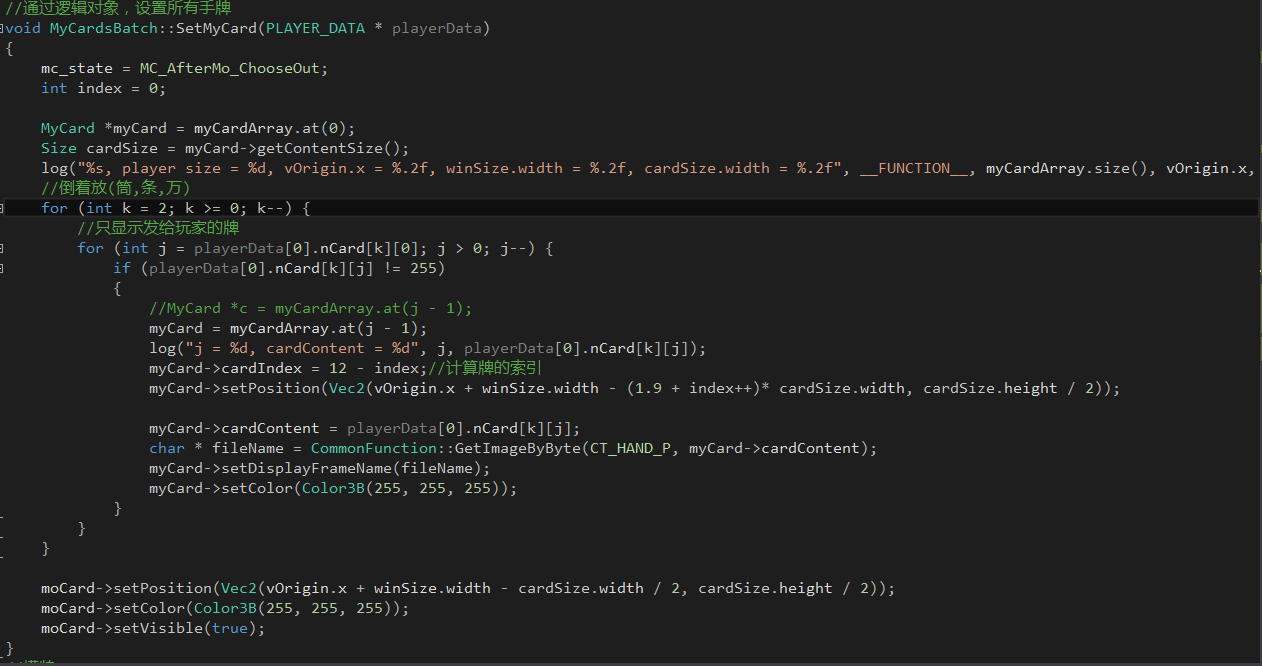Collapse the 'if (playerData[0].nCard[k][j] != 255)' block

tap(3, 268)
